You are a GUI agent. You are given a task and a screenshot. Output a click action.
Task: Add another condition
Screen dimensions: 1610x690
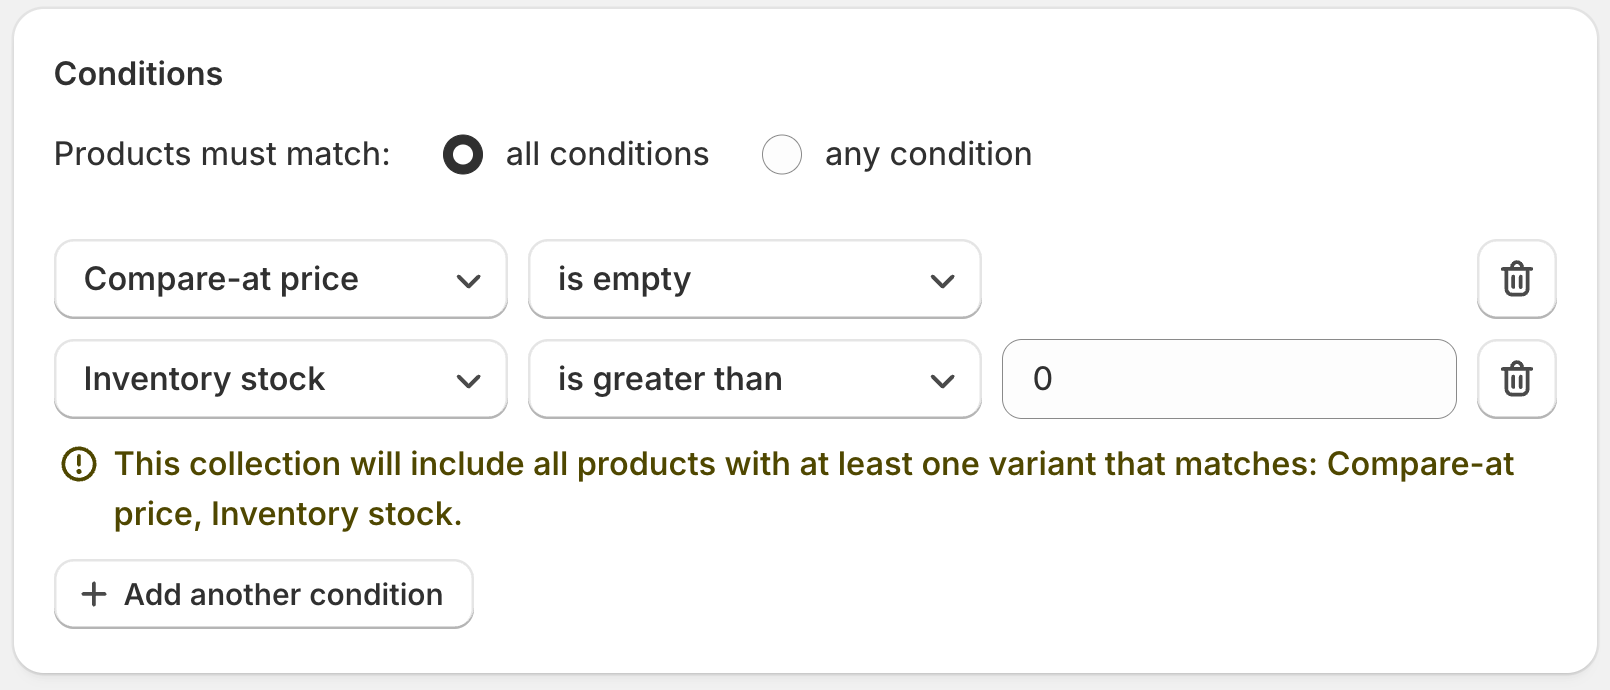(264, 594)
